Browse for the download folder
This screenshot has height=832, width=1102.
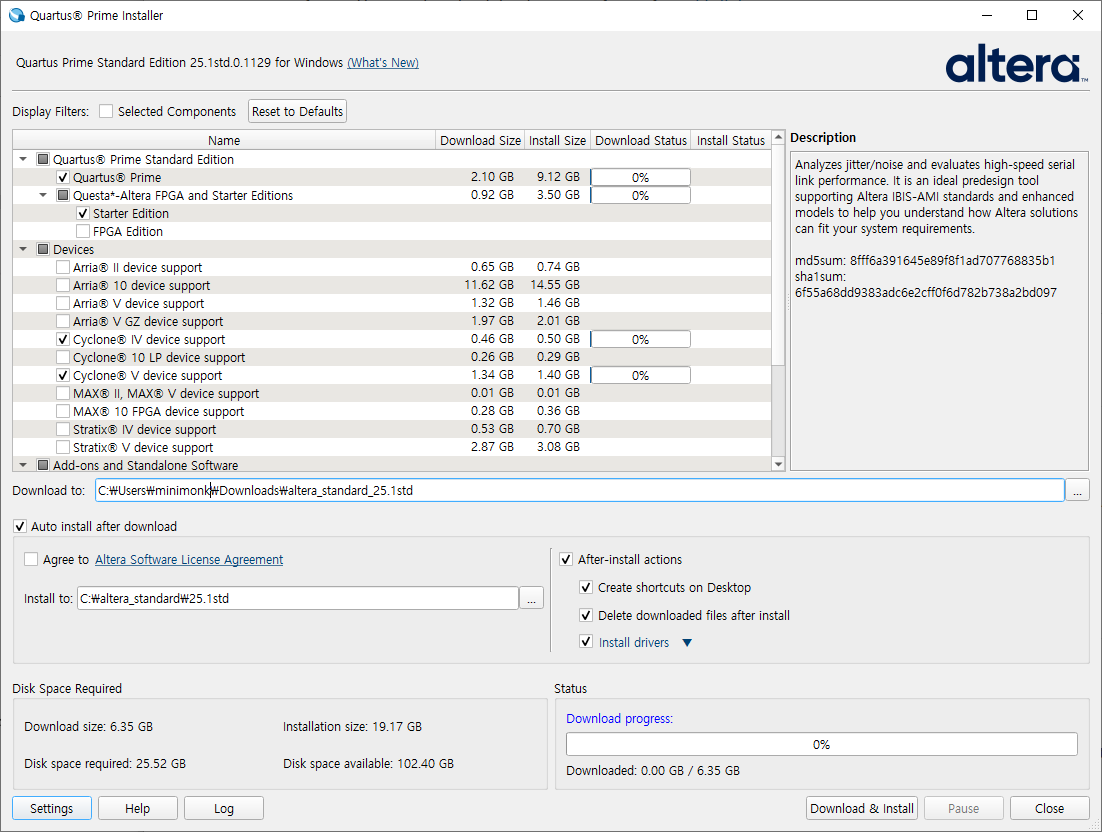pyautogui.click(x=1077, y=490)
